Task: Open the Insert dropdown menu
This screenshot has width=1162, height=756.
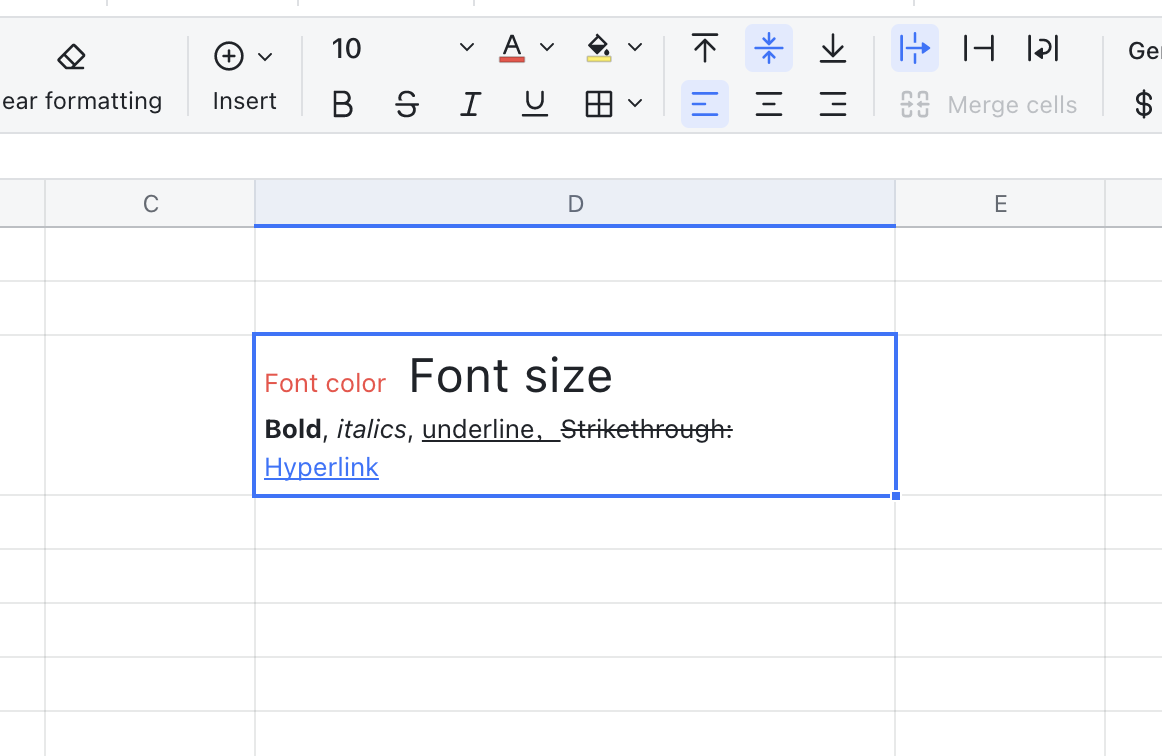Action: coord(244,57)
